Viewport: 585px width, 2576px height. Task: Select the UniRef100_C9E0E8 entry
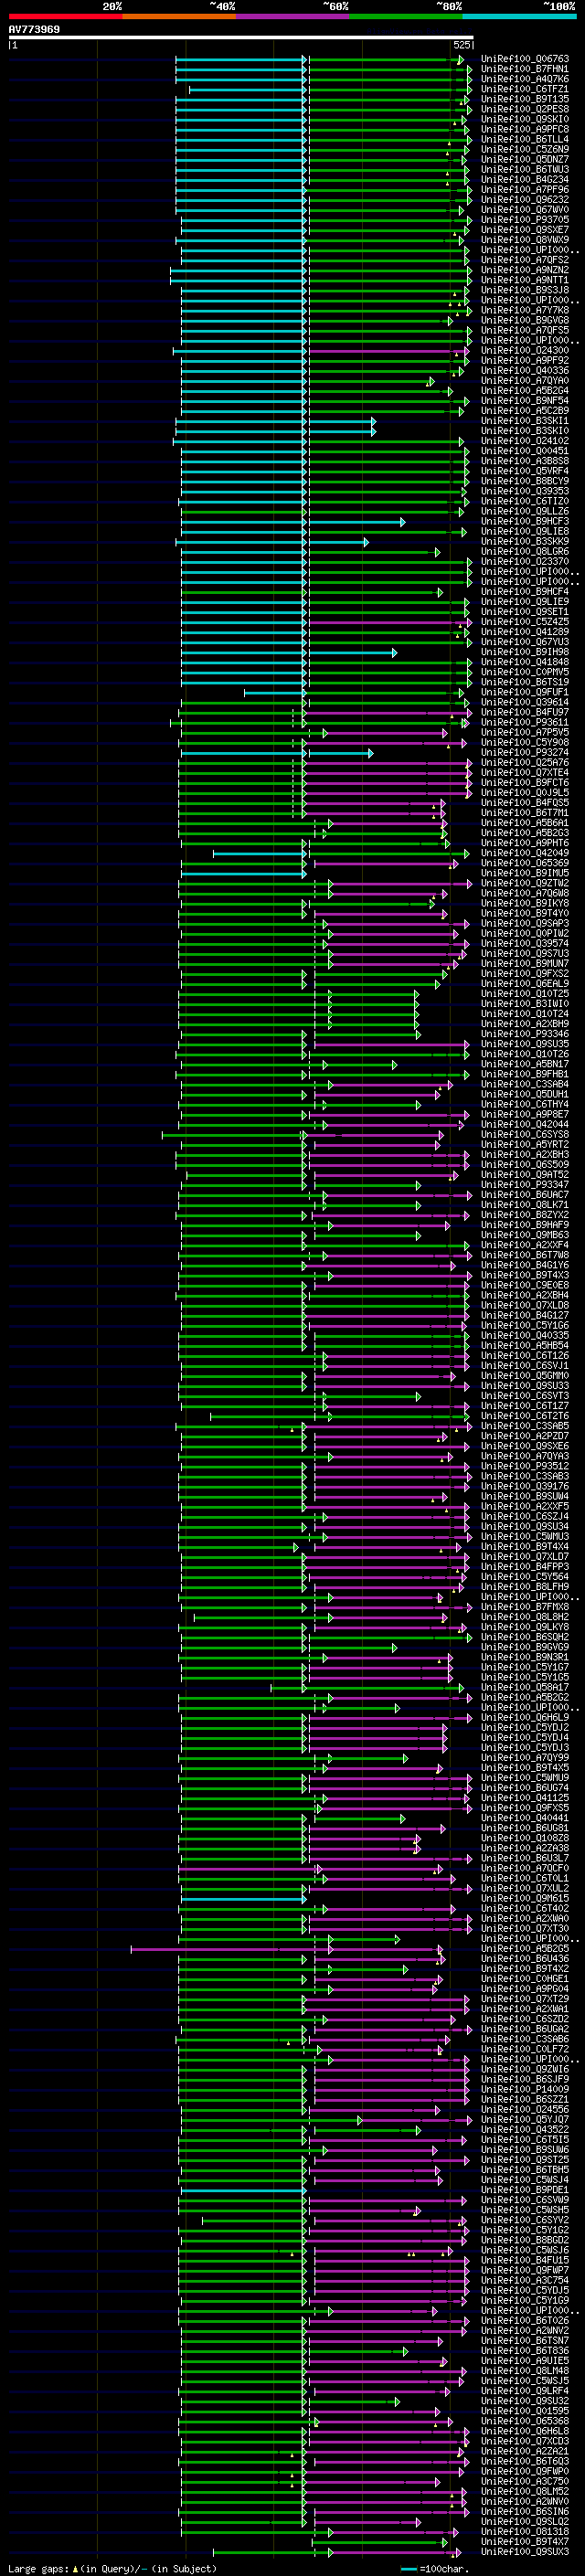click(524, 1285)
